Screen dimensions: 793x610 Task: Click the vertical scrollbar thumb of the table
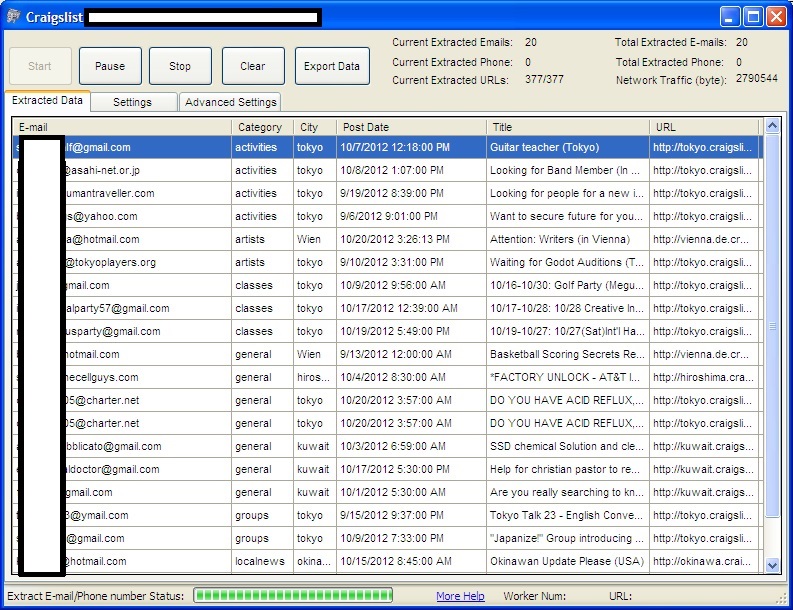(x=772, y=326)
